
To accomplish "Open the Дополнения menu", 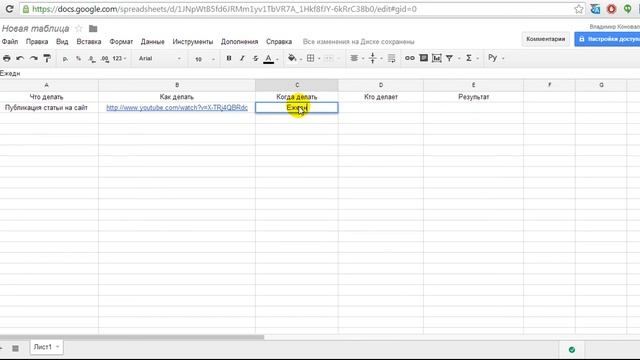I will (x=239, y=42).
